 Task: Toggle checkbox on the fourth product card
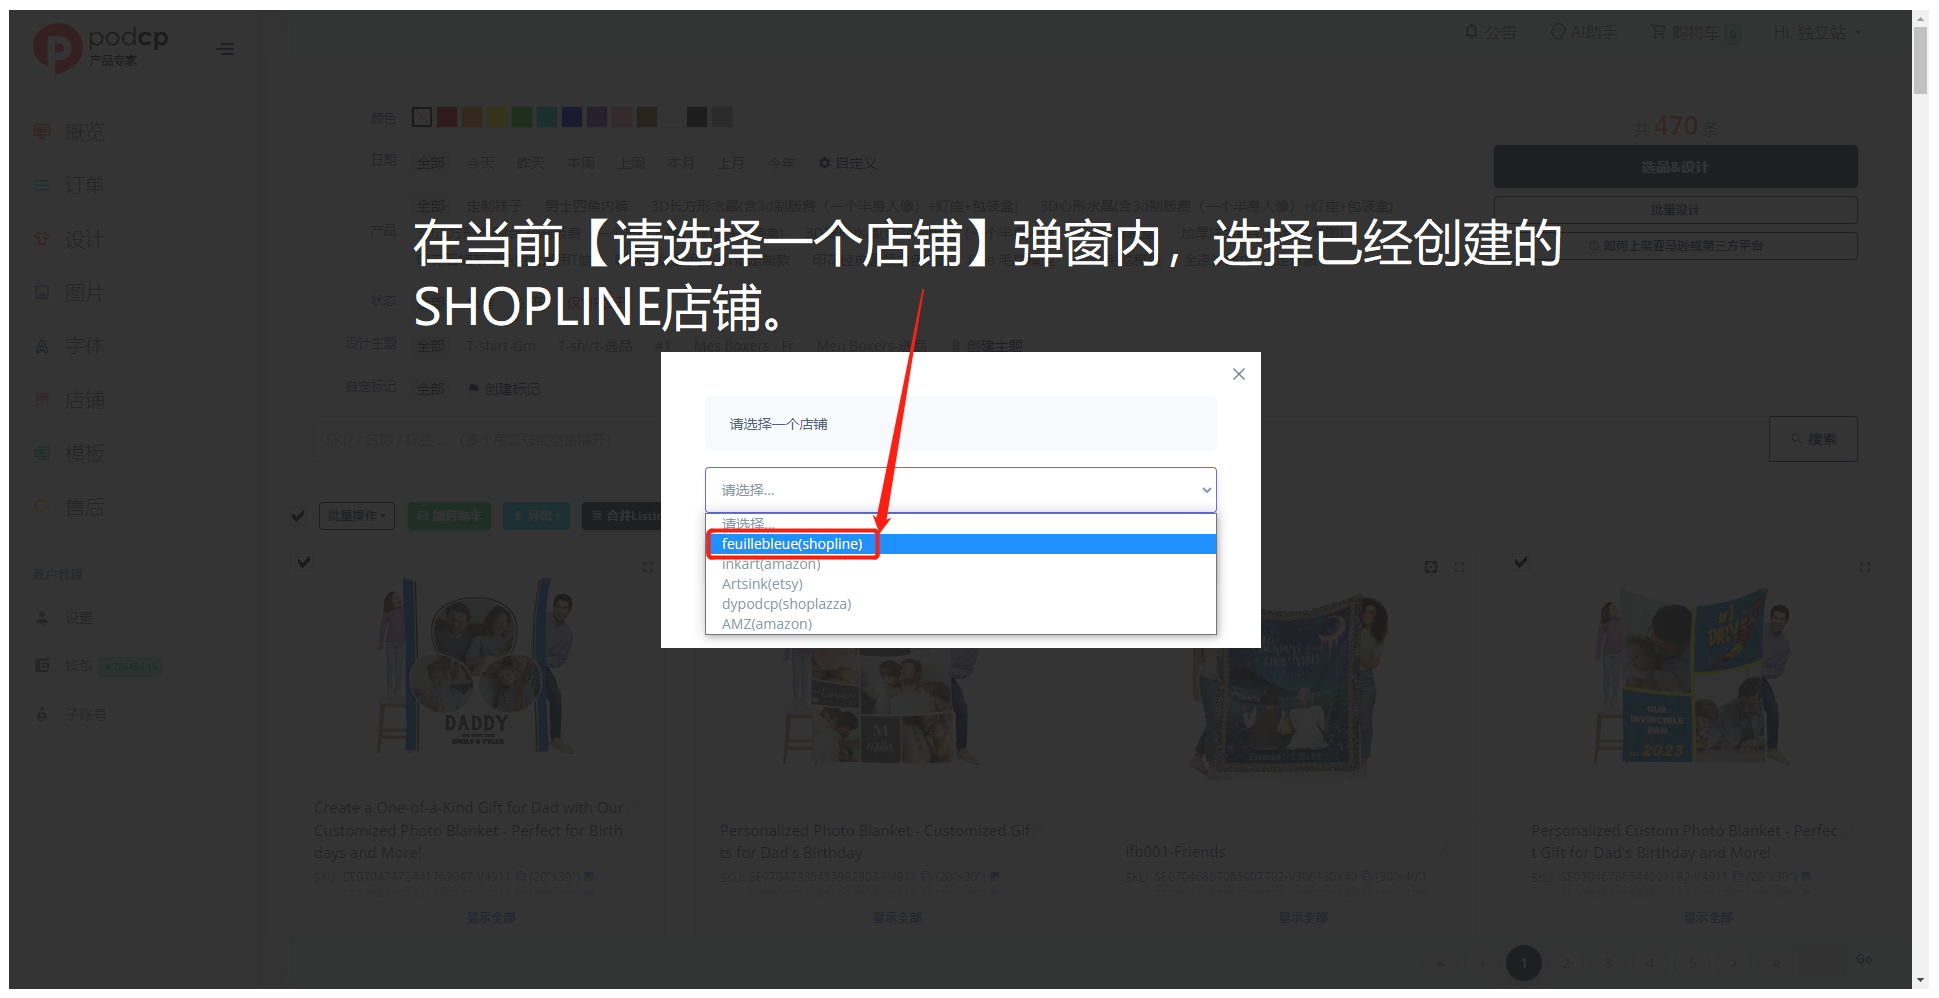click(1521, 562)
